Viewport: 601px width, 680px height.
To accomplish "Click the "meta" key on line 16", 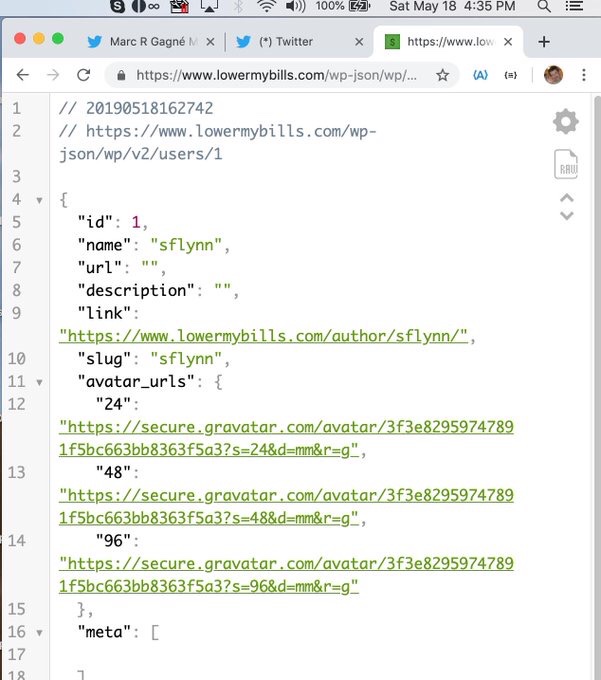I will coord(104,632).
